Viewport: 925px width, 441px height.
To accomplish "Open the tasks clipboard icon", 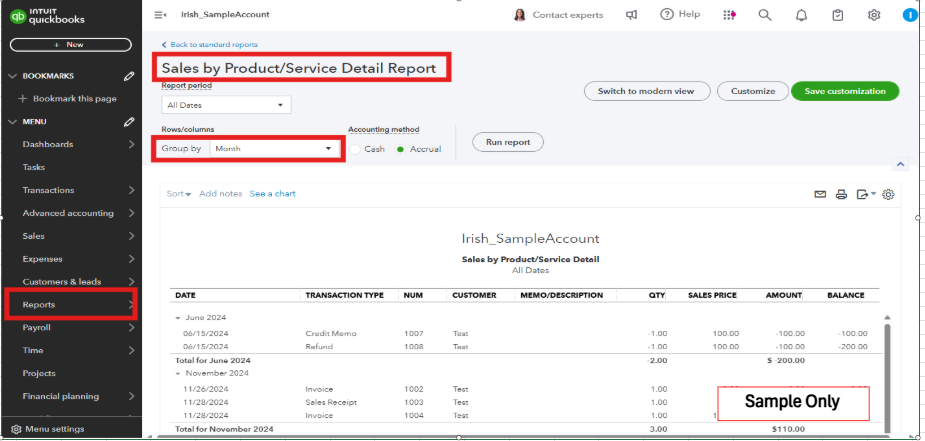I will point(838,15).
